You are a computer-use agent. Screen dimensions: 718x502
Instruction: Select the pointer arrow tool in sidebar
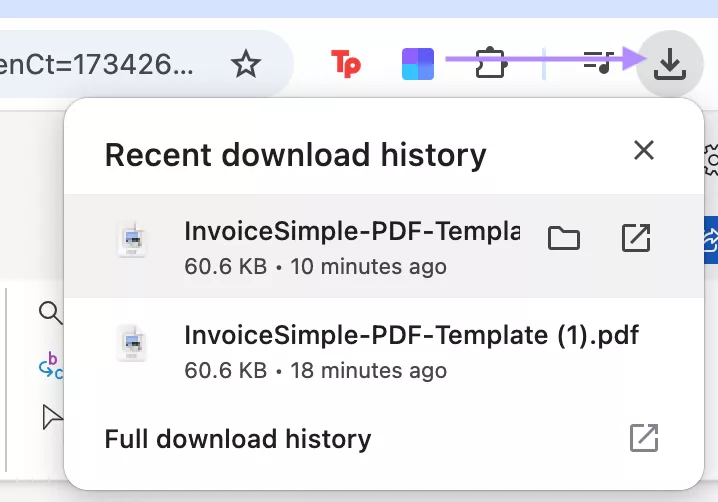tap(52, 417)
